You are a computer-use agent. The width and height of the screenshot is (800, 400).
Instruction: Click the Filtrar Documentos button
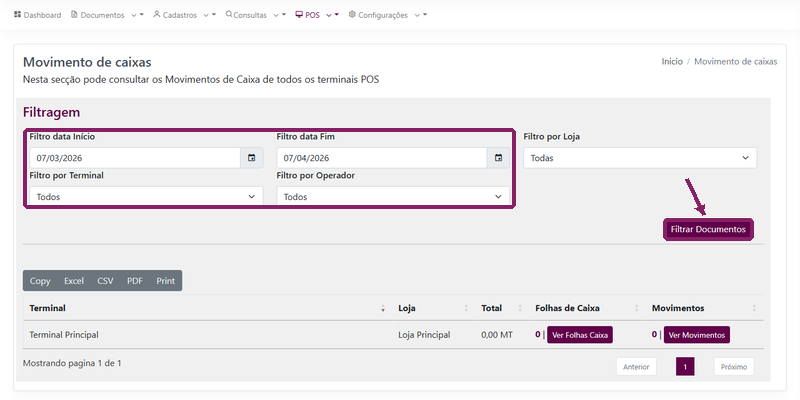tap(708, 229)
